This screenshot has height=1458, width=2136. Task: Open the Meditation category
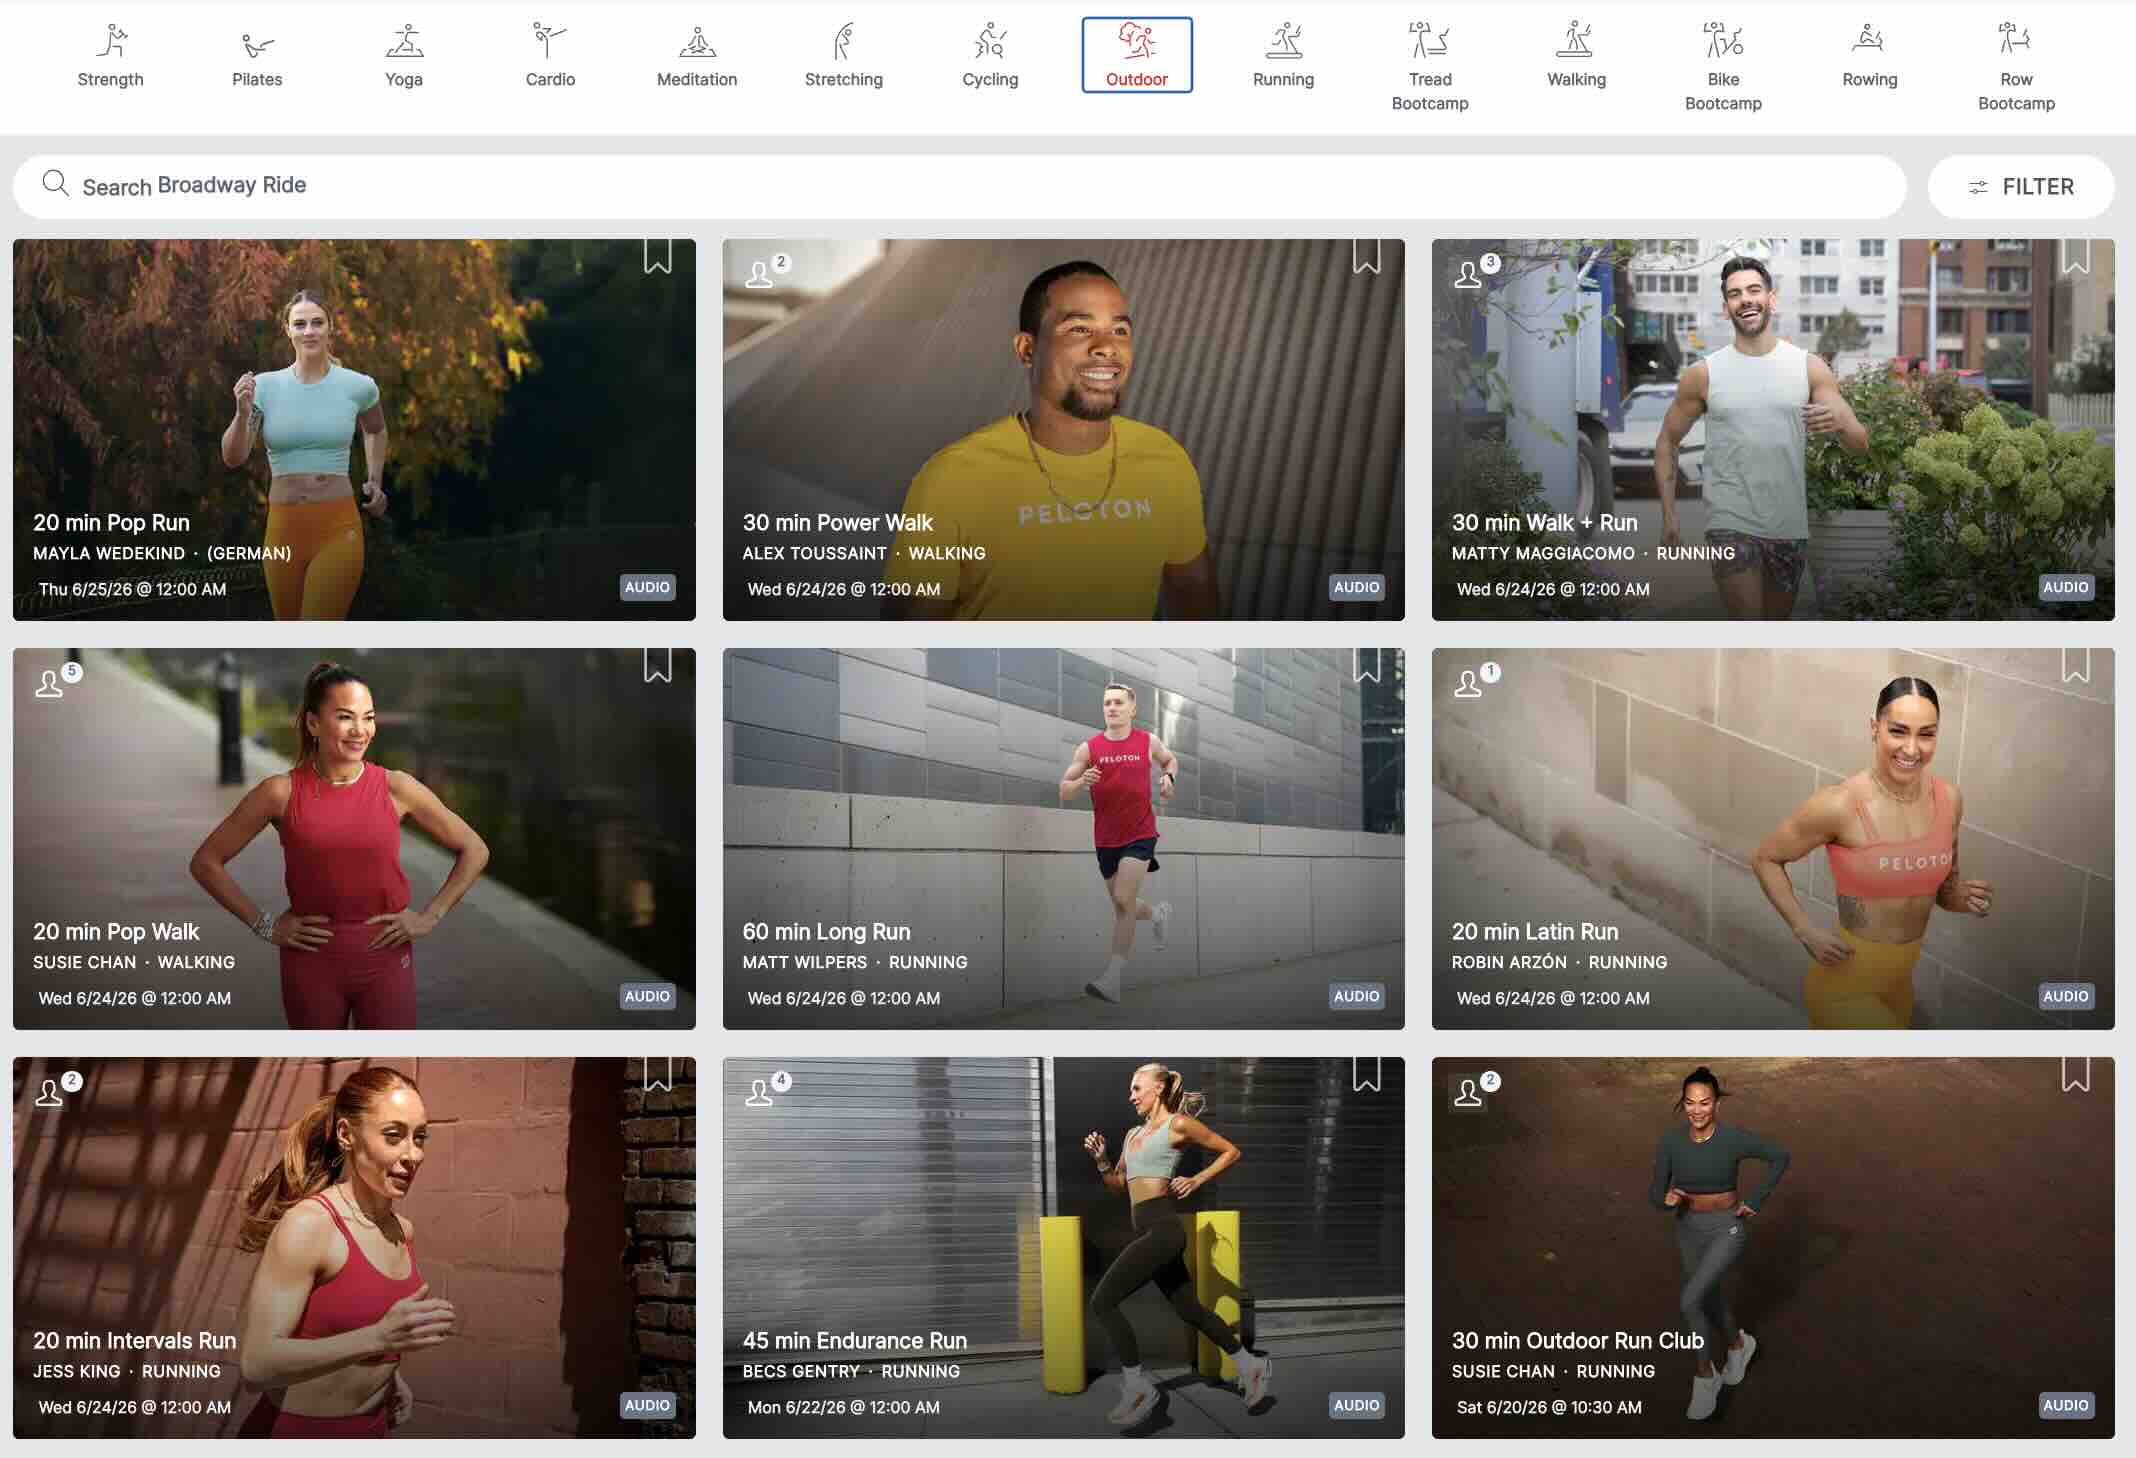tap(697, 55)
